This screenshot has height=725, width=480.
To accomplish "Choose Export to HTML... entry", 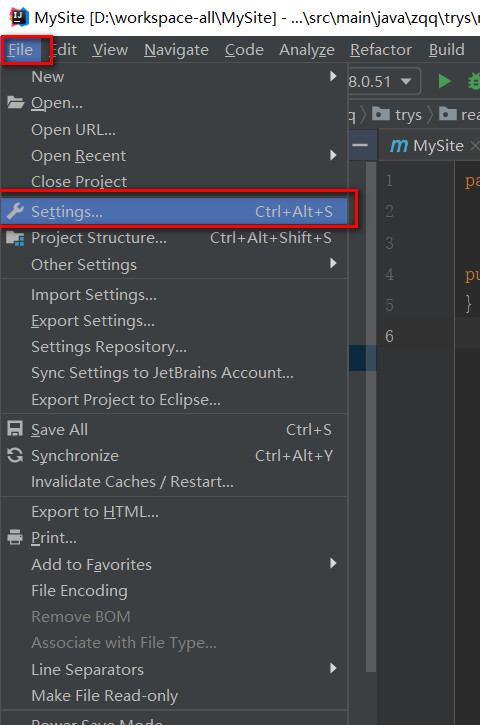I will pos(174,512).
